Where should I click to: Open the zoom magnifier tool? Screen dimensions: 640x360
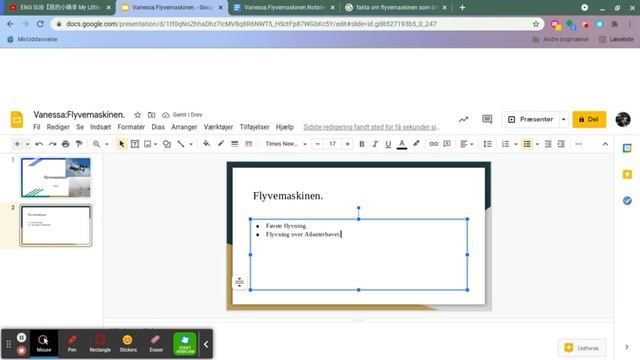click(96, 144)
